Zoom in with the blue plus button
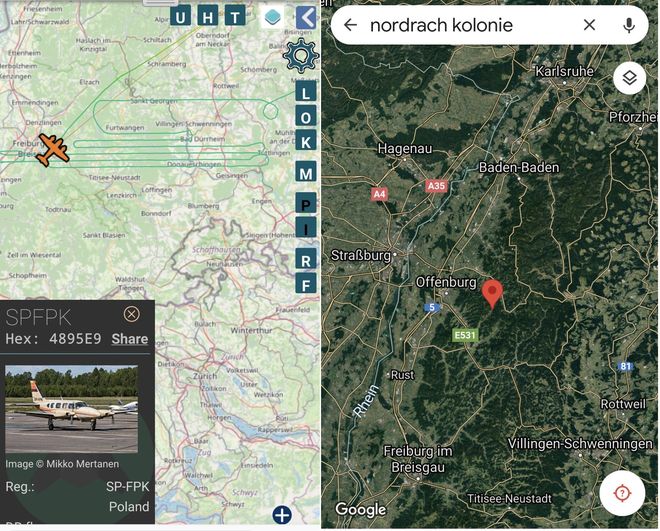This screenshot has width=660, height=531. [282, 515]
